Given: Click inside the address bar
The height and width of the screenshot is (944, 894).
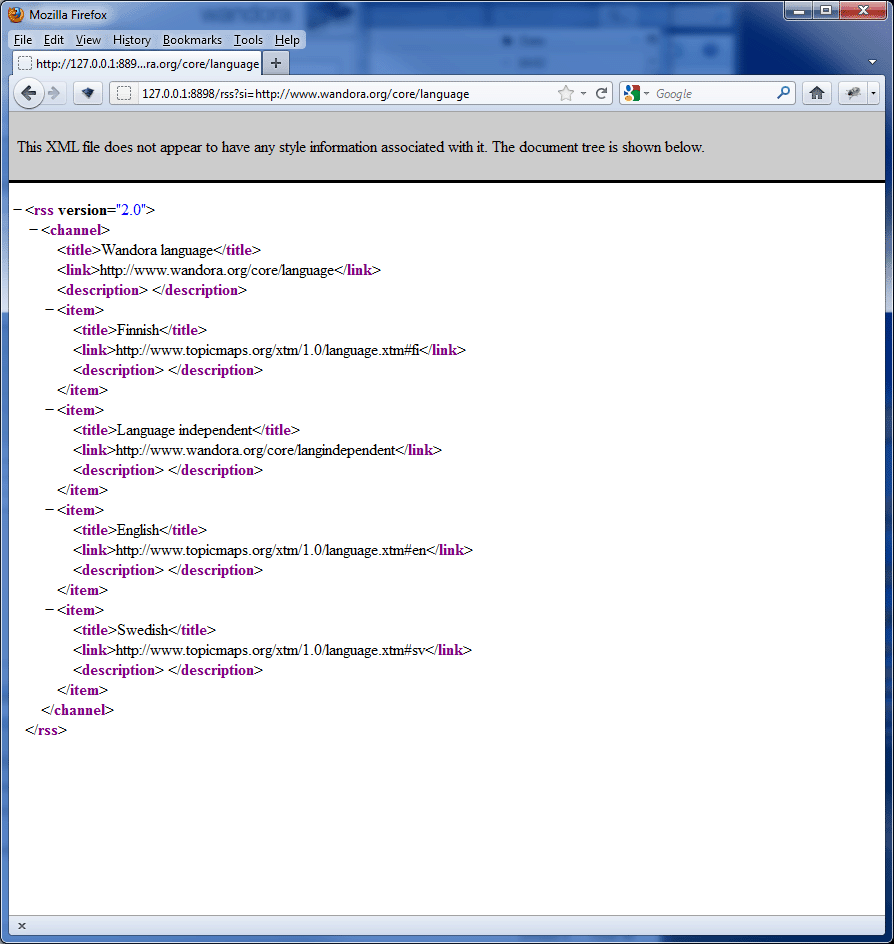Looking at the screenshot, I should [x=350, y=93].
